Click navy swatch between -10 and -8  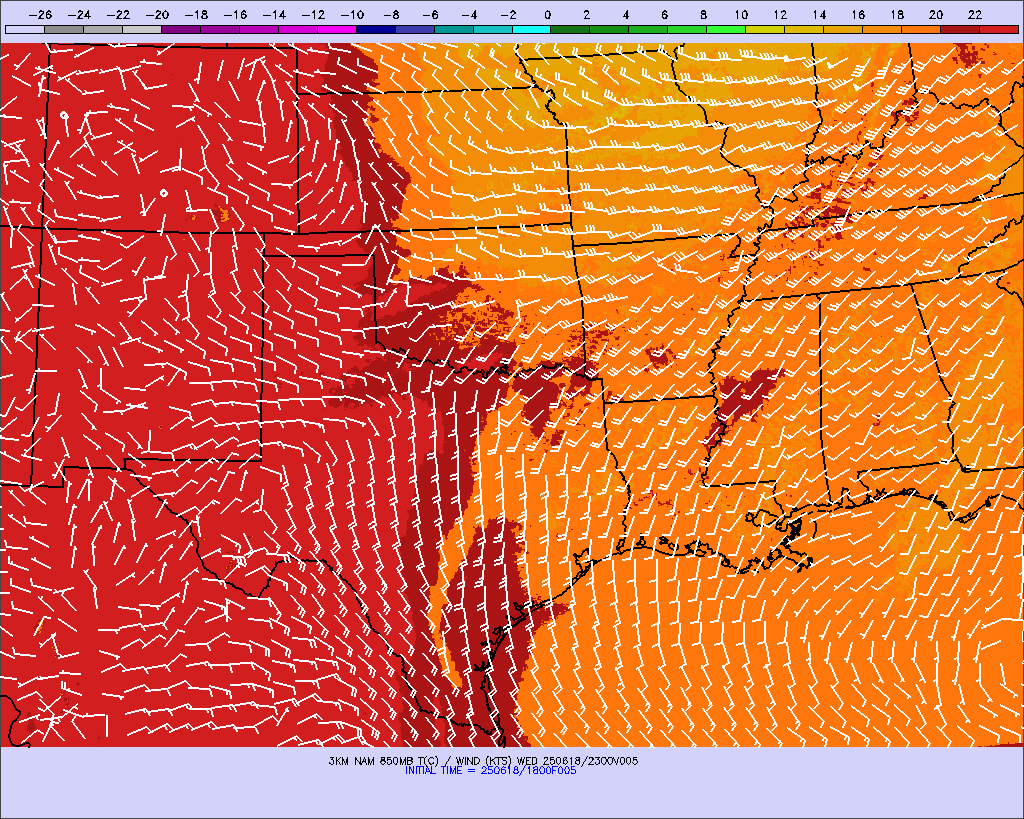click(376, 29)
